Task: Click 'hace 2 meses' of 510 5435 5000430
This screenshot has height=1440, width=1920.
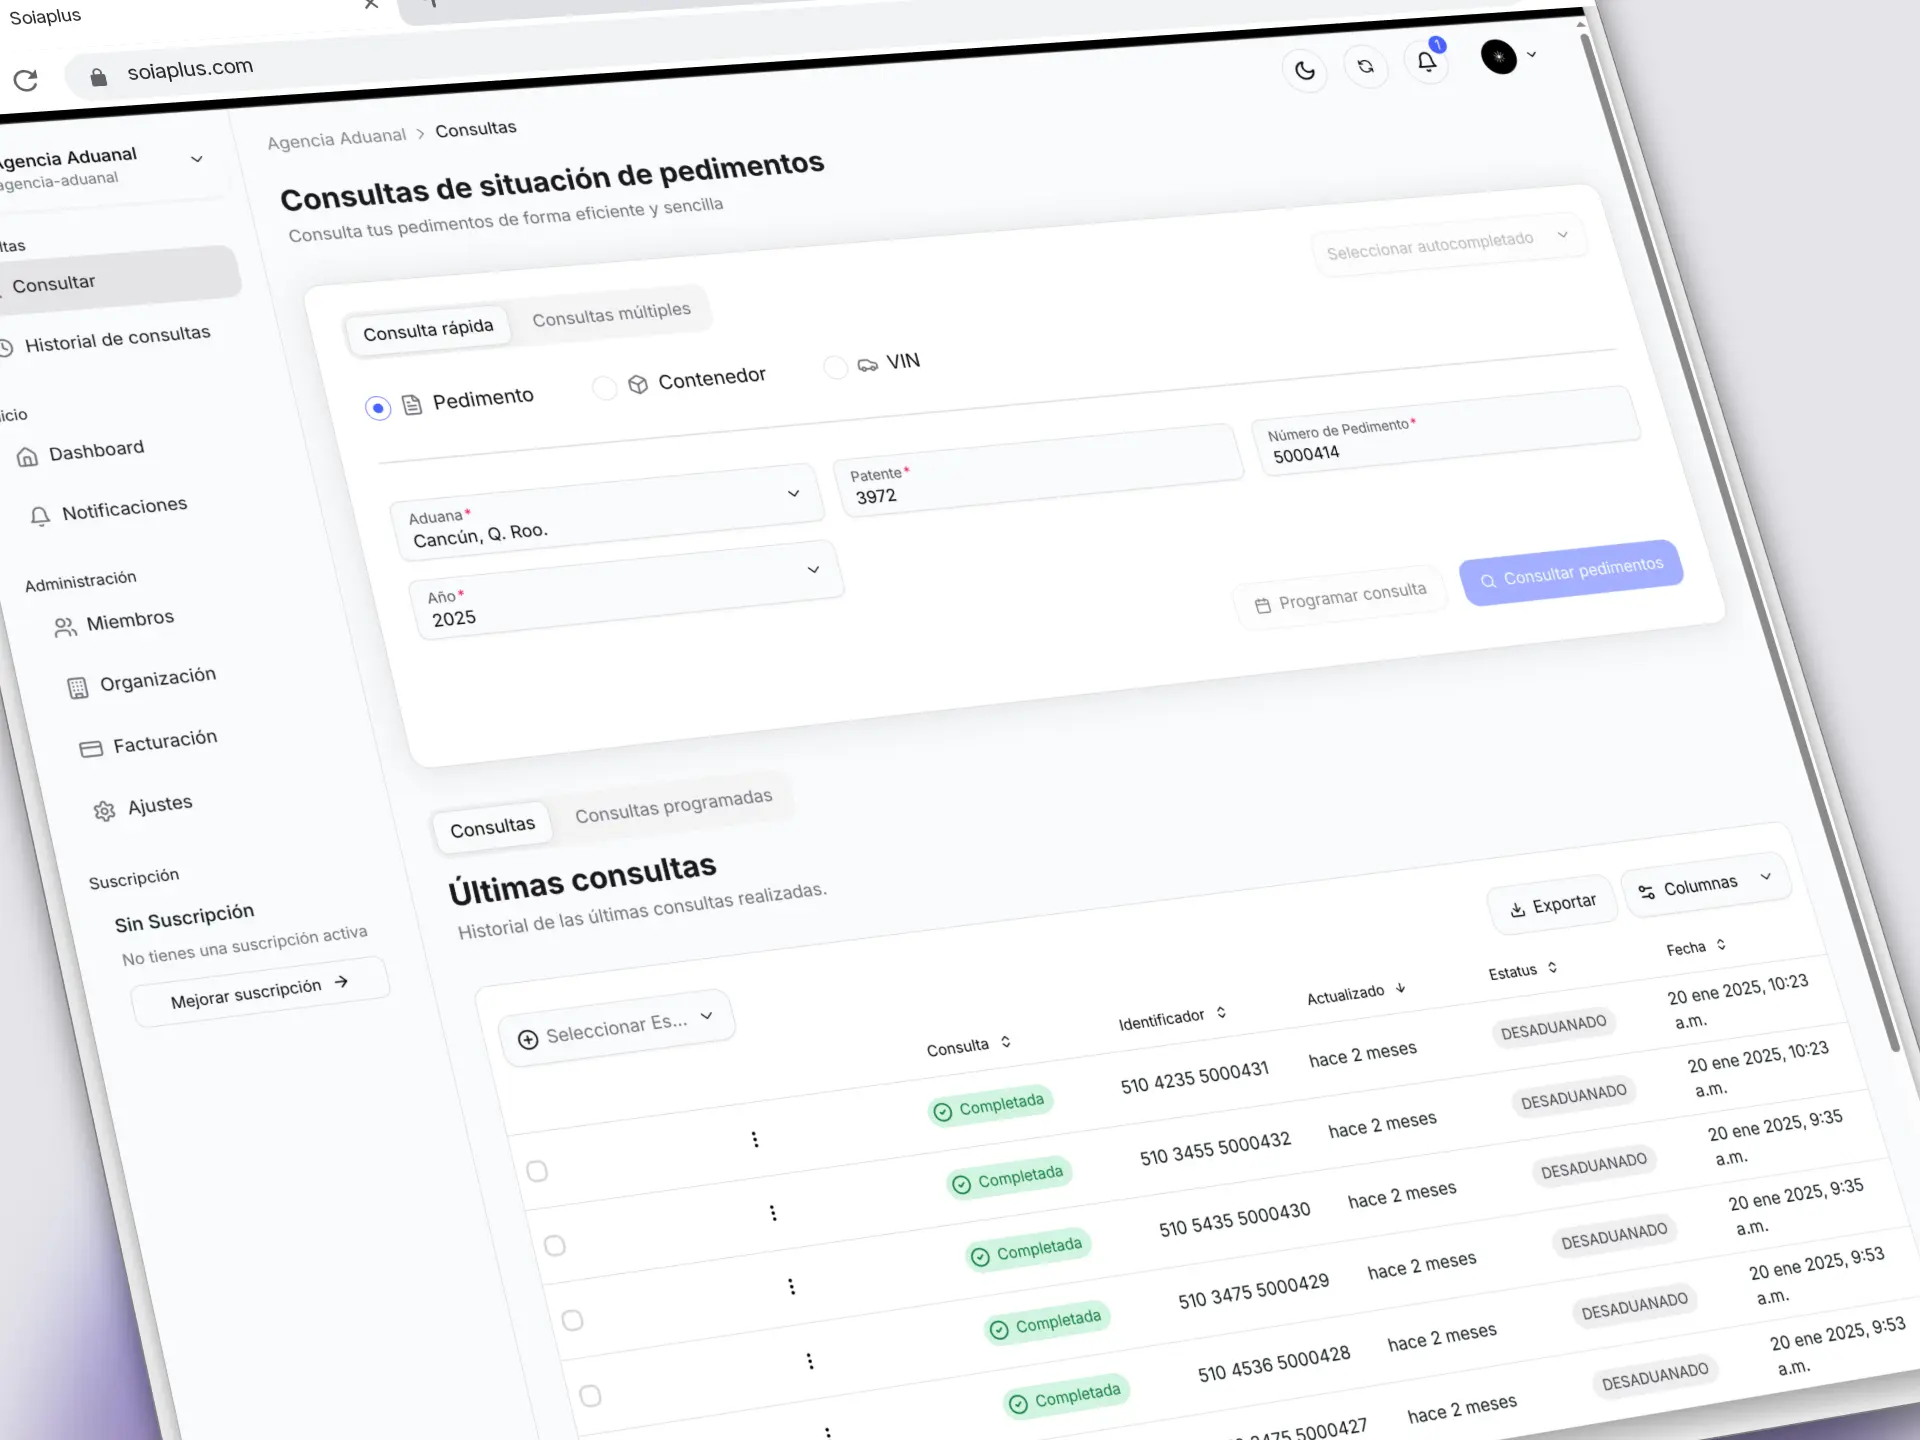Action: tap(1401, 1194)
